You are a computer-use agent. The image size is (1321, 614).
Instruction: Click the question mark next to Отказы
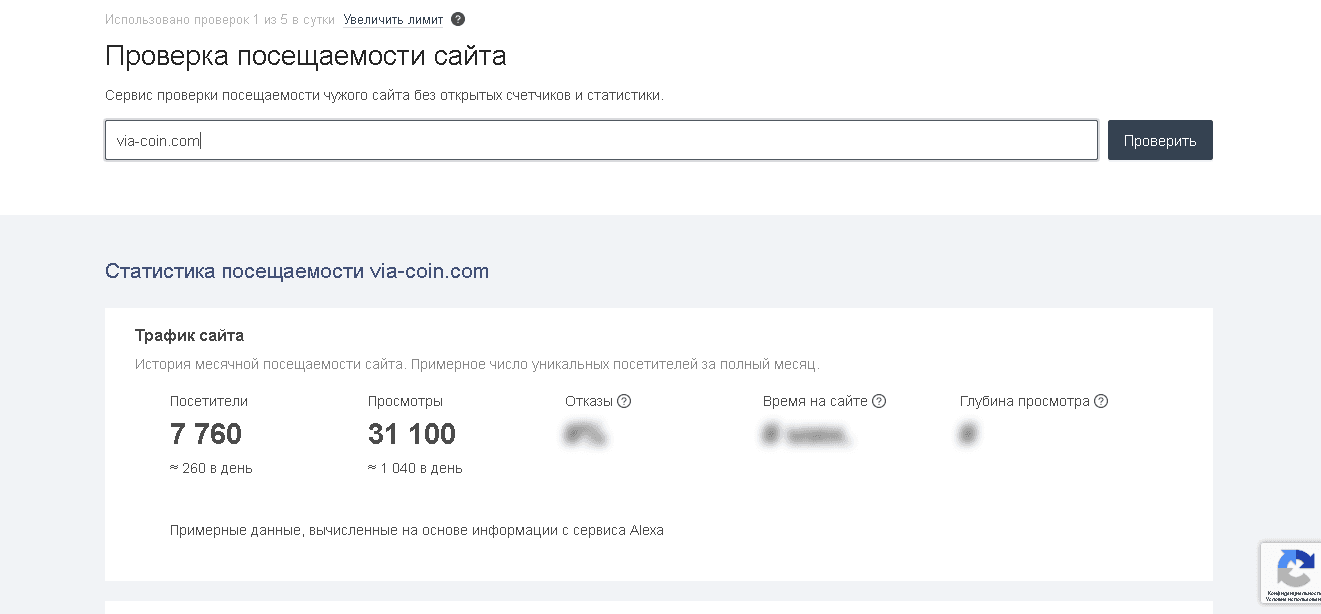pyautogui.click(x=624, y=401)
